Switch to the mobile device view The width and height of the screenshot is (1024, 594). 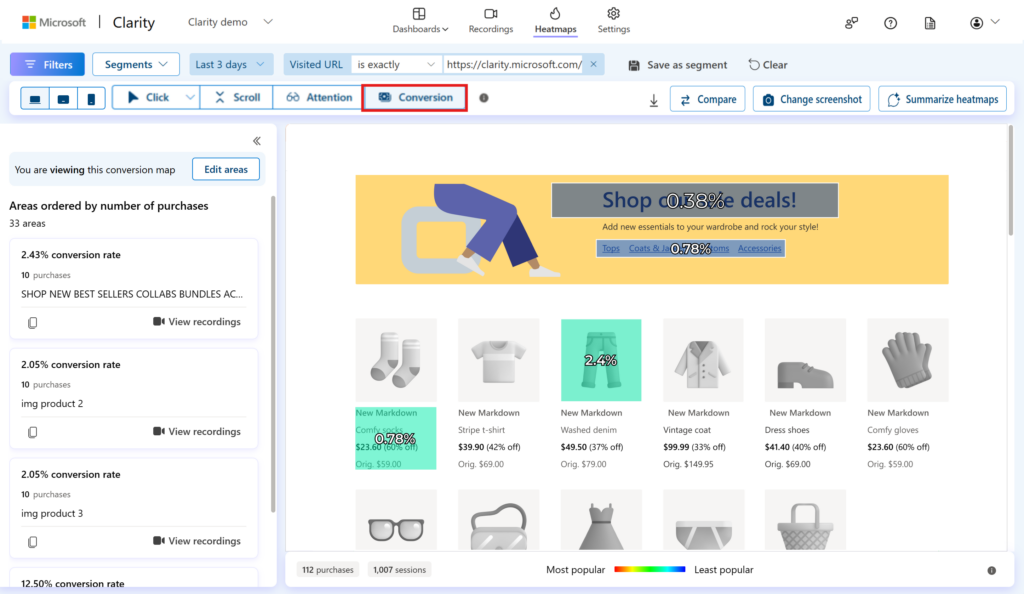91,98
